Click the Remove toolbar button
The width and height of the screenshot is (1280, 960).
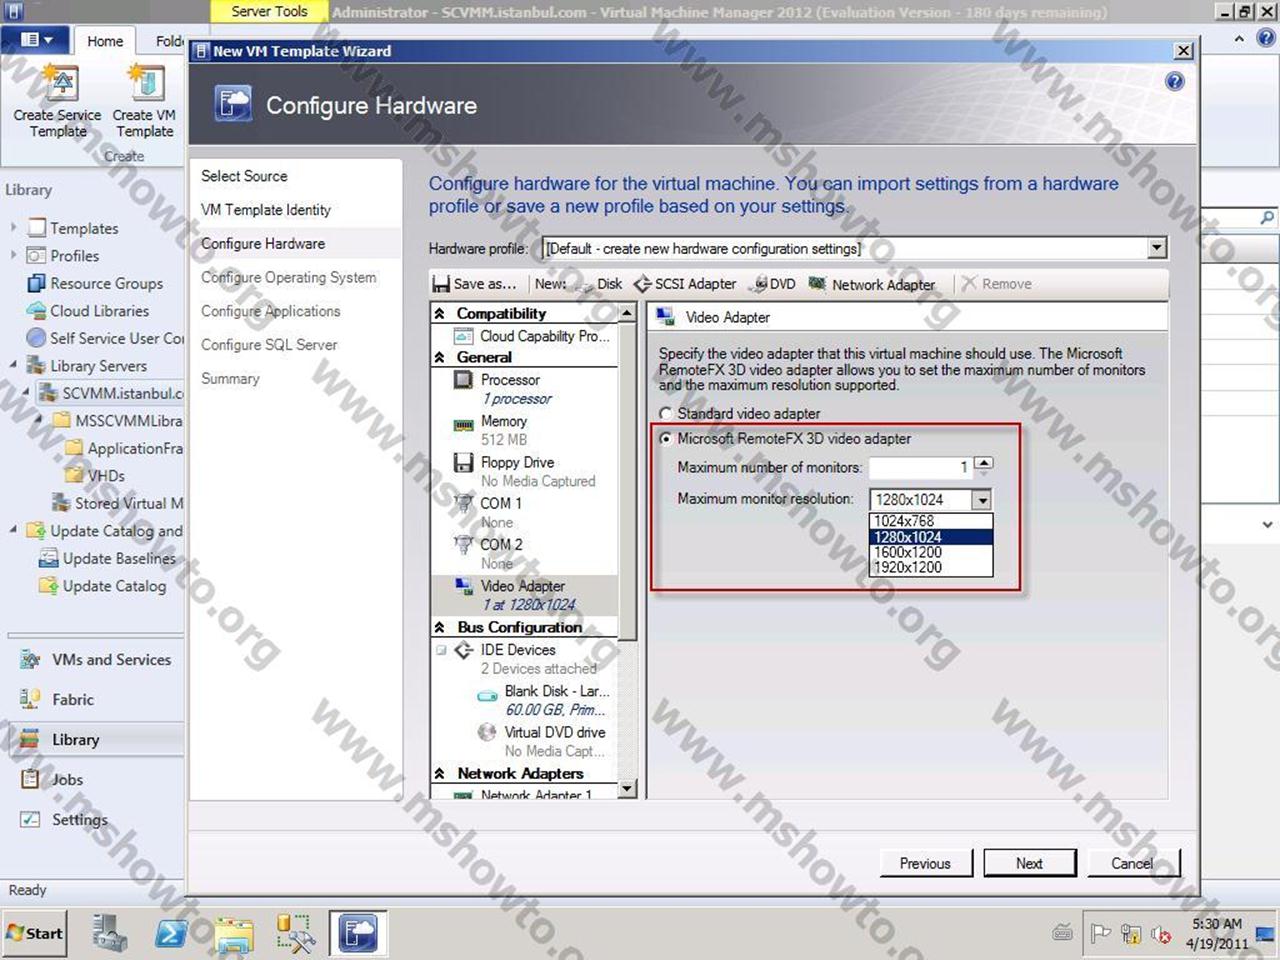(x=996, y=284)
